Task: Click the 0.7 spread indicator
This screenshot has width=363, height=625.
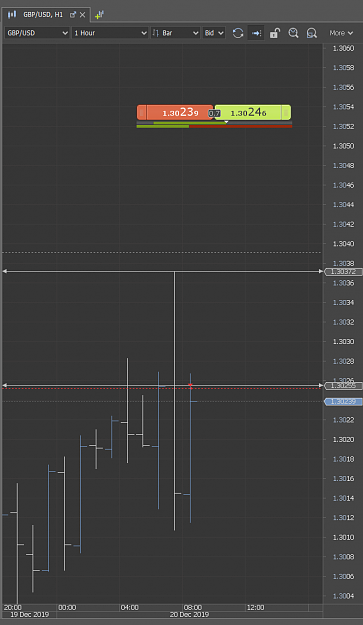Action: (214, 114)
